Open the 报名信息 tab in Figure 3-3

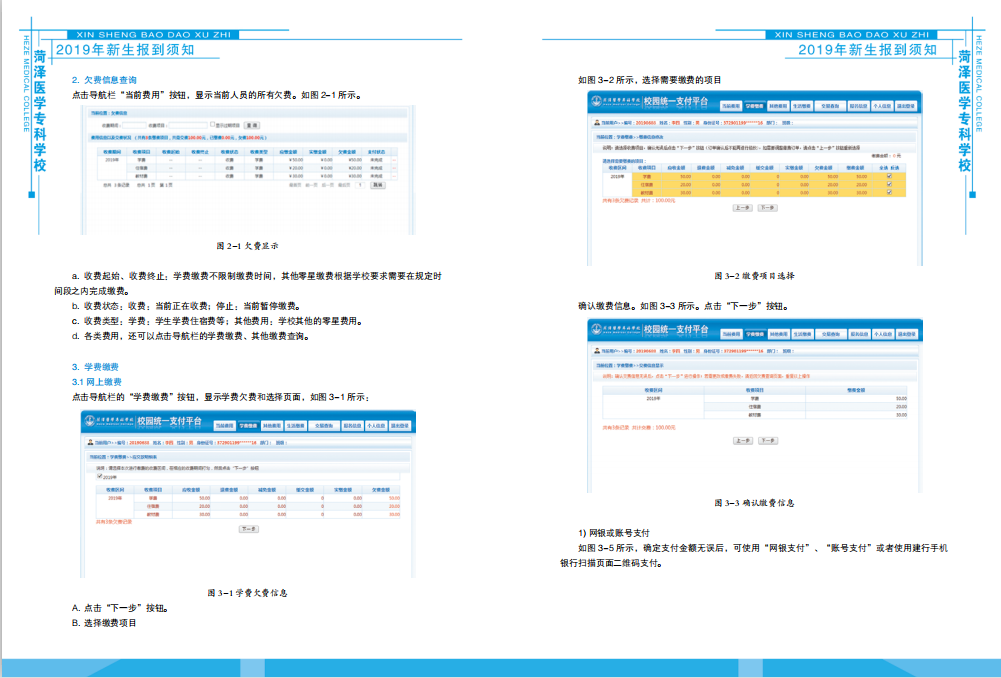(x=859, y=335)
